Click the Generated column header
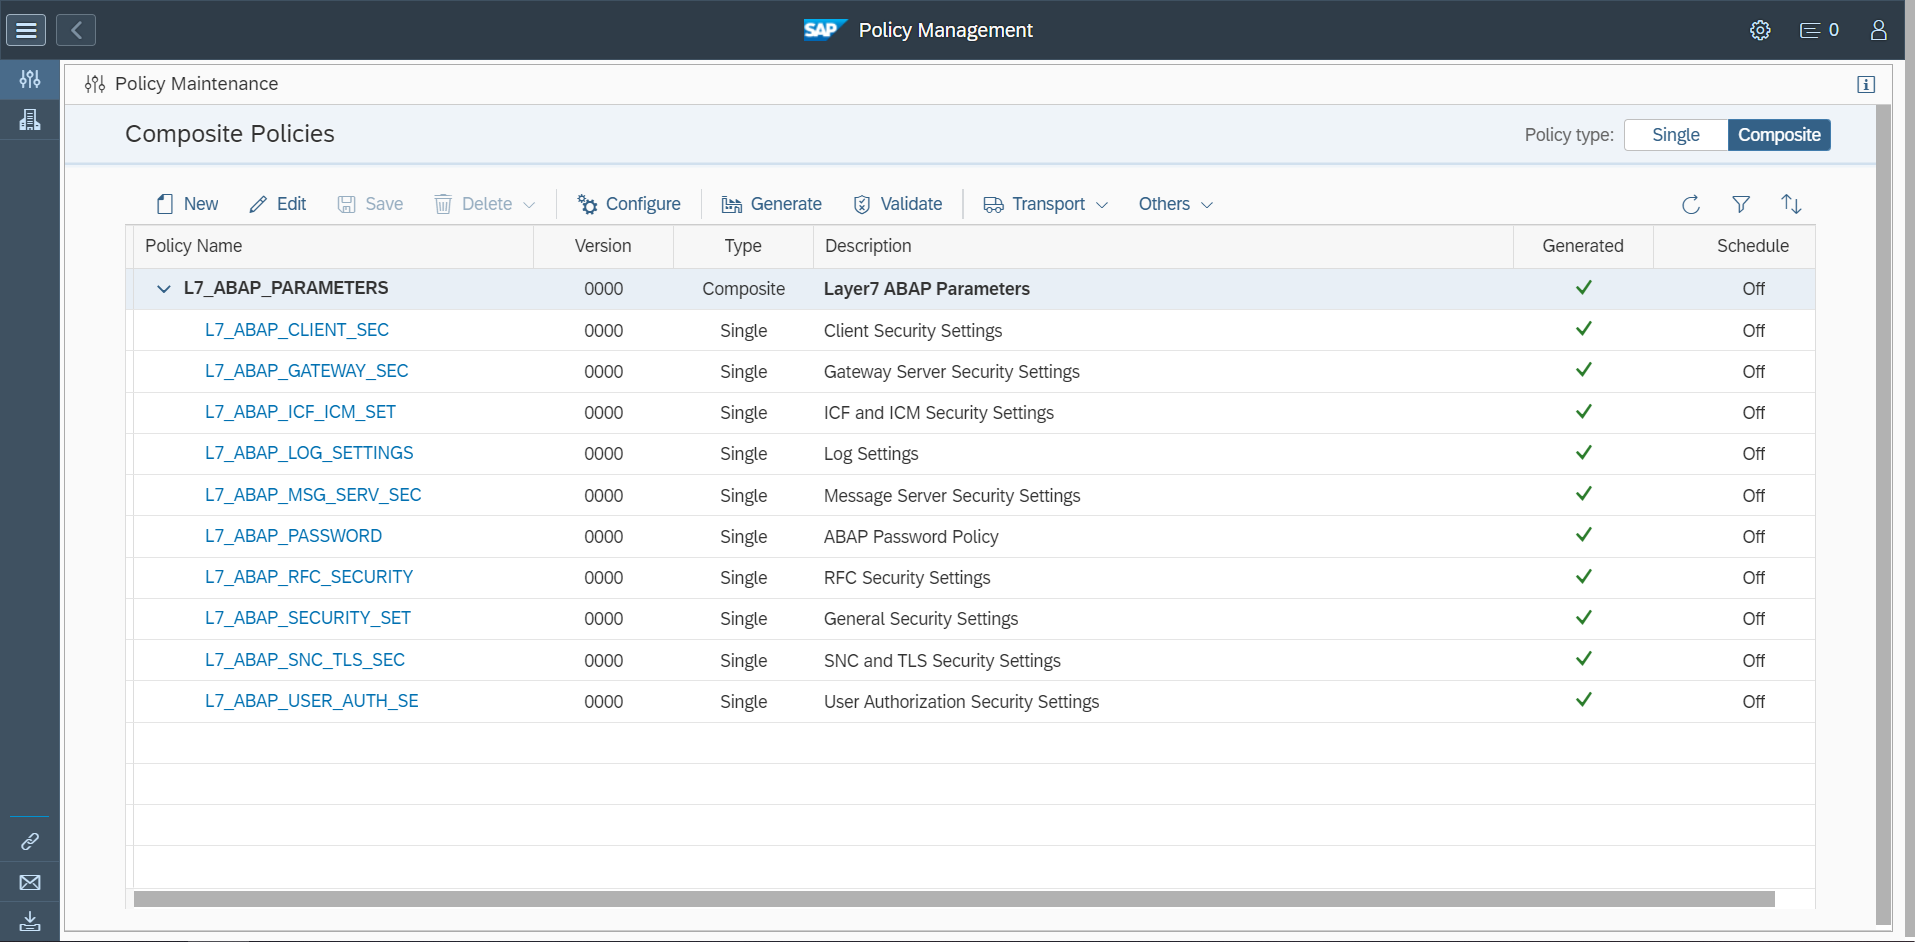 click(1583, 246)
